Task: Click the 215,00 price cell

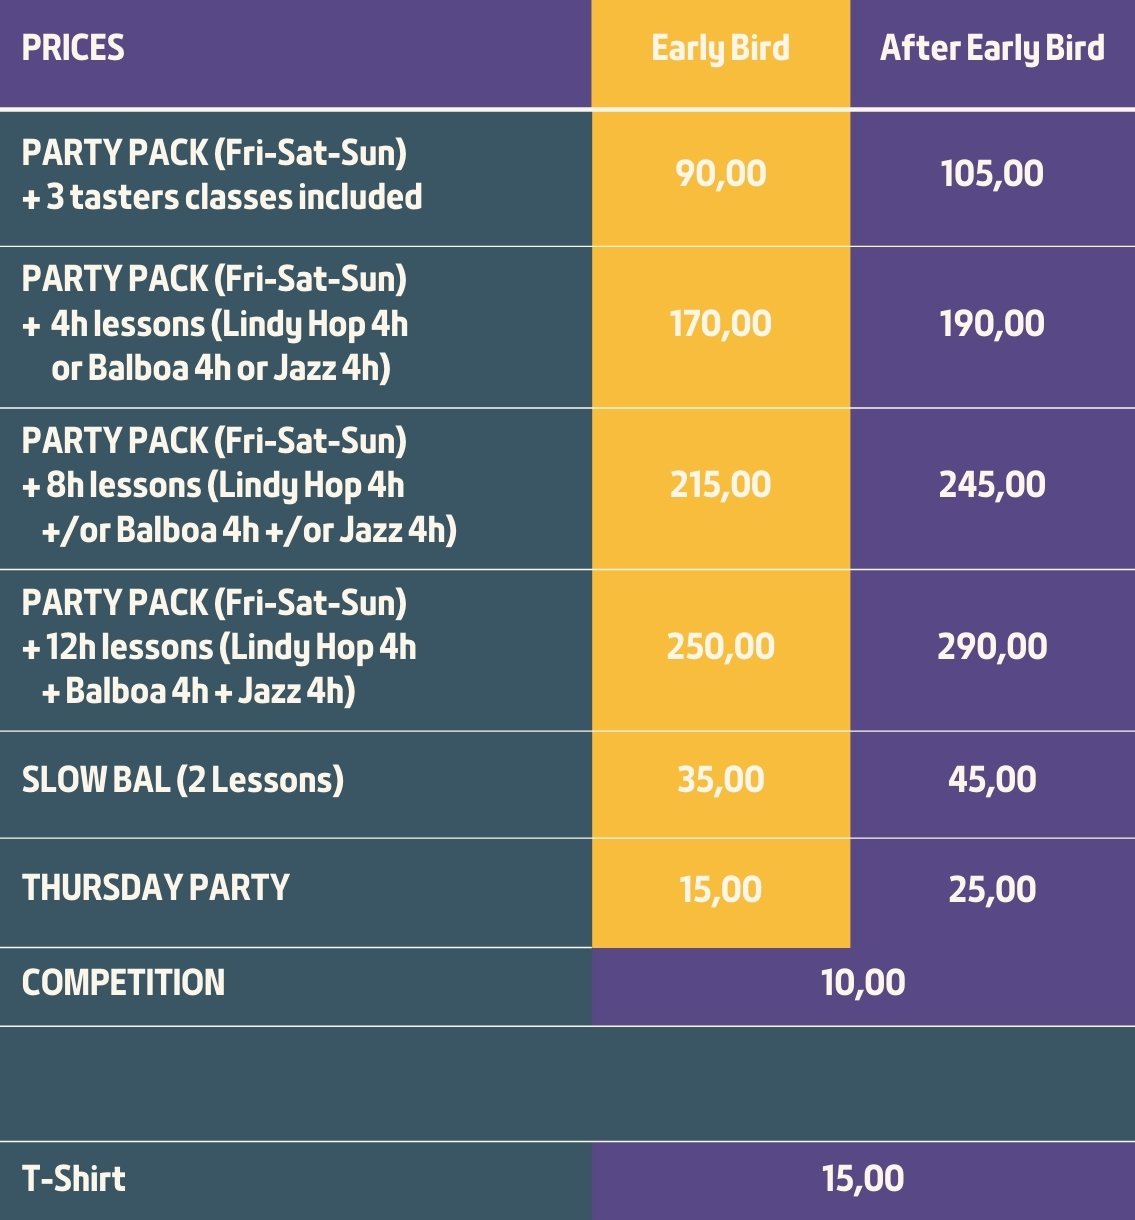Action: 720,485
